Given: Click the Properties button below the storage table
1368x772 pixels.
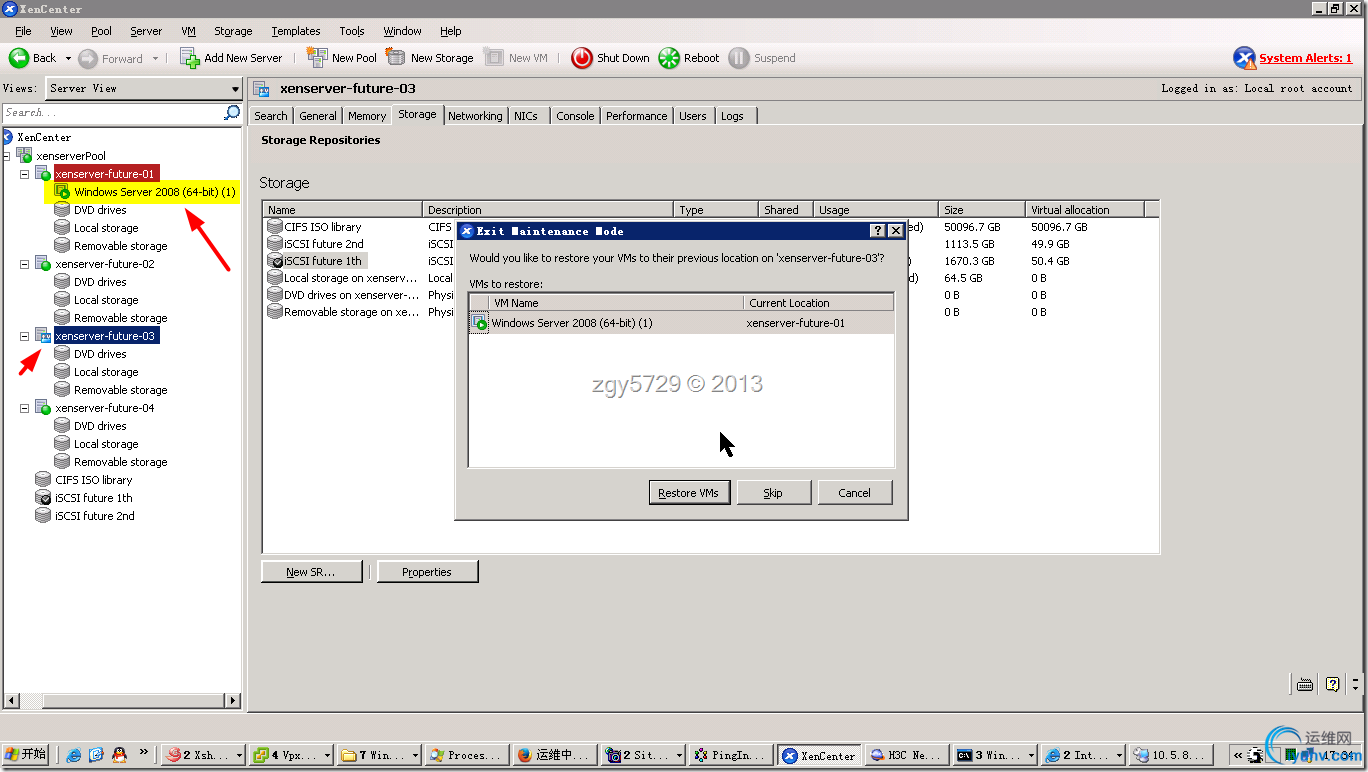Looking at the screenshot, I should click(427, 572).
